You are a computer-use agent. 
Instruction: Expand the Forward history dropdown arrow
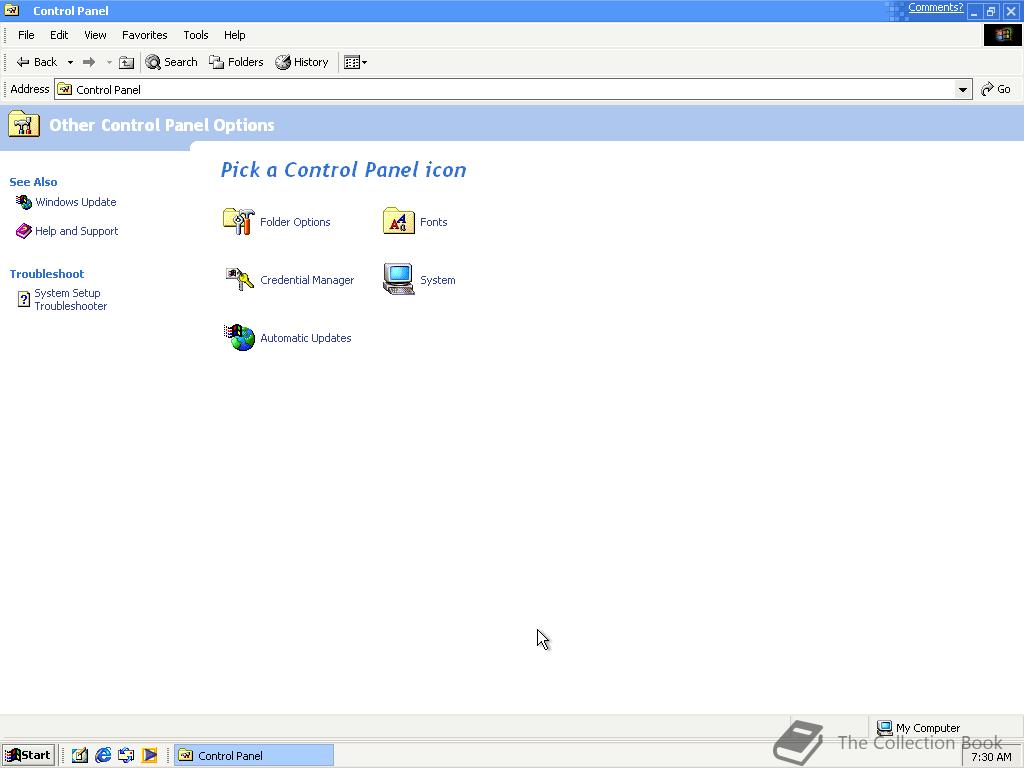pos(109,63)
